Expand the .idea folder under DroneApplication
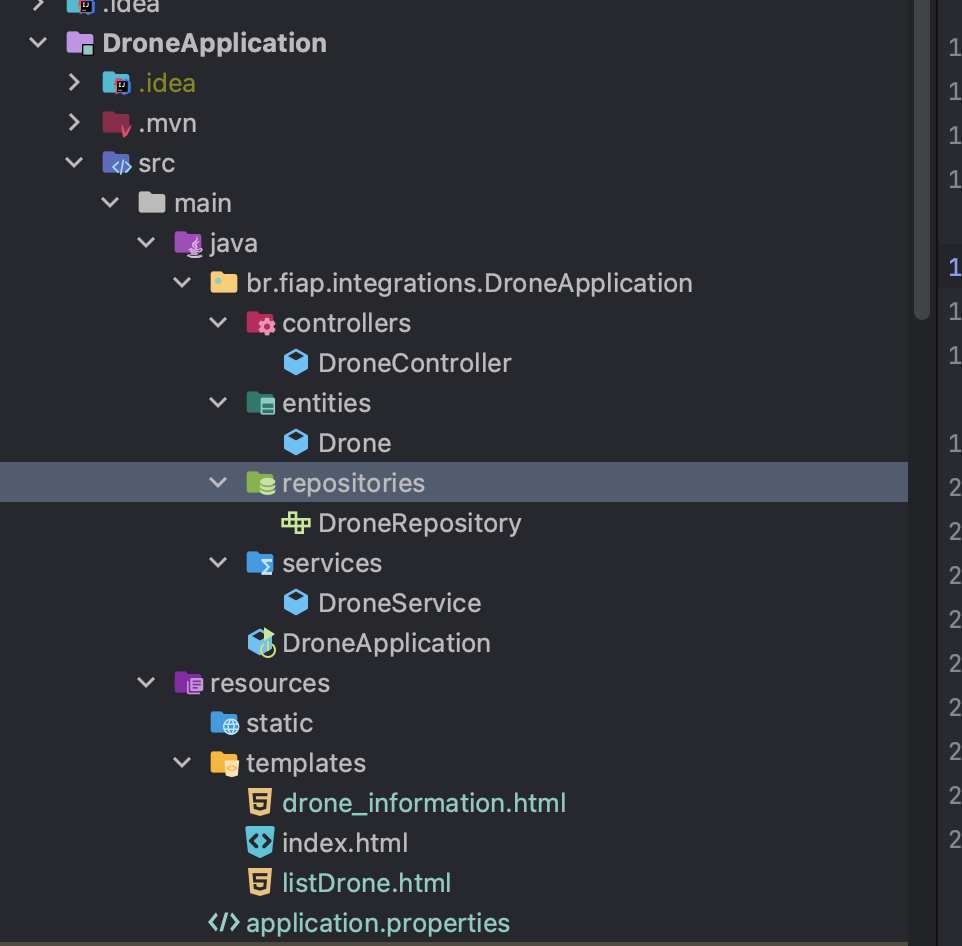 click(x=74, y=83)
